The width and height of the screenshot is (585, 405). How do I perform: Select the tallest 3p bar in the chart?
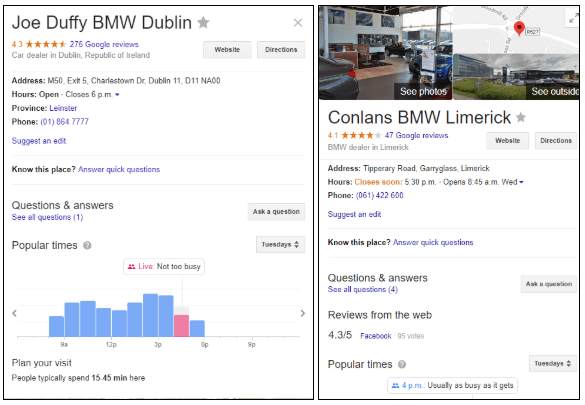point(150,315)
